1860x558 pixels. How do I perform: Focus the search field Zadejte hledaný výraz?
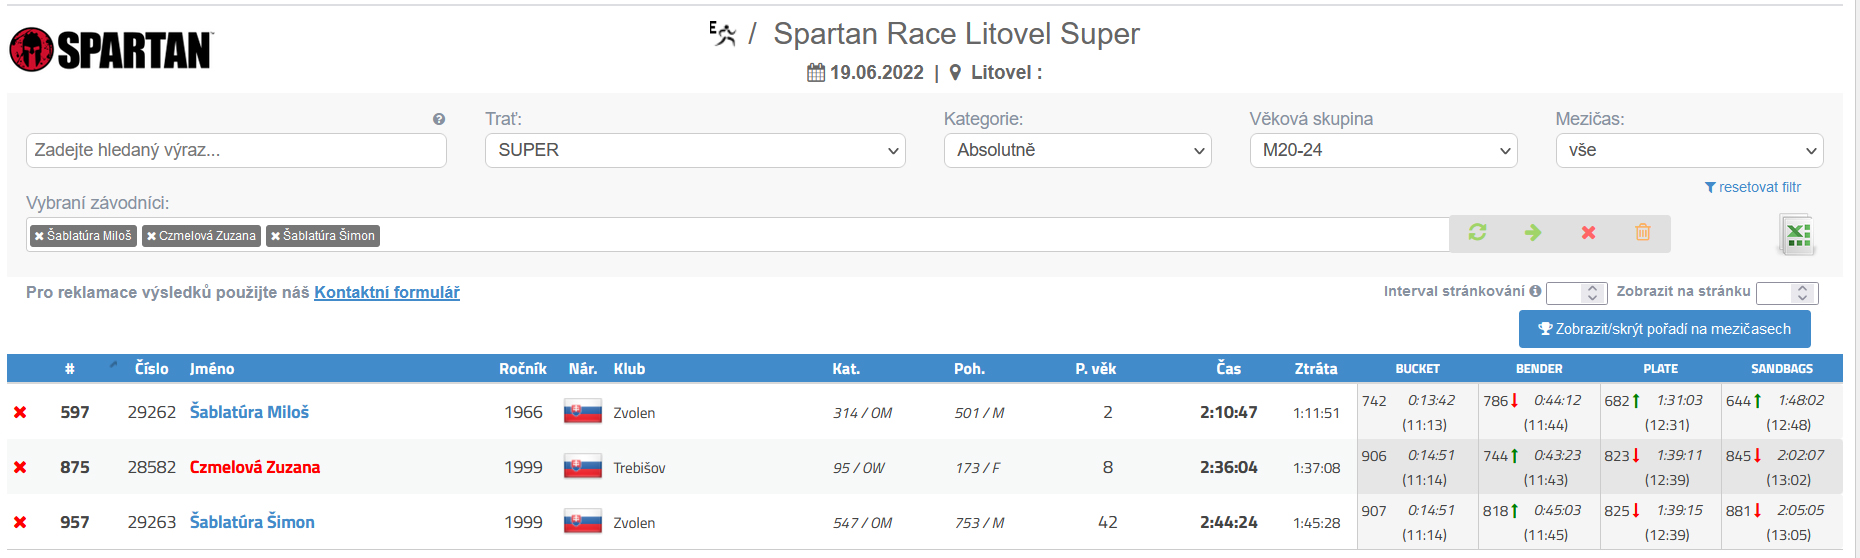pyautogui.click(x=236, y=150)
